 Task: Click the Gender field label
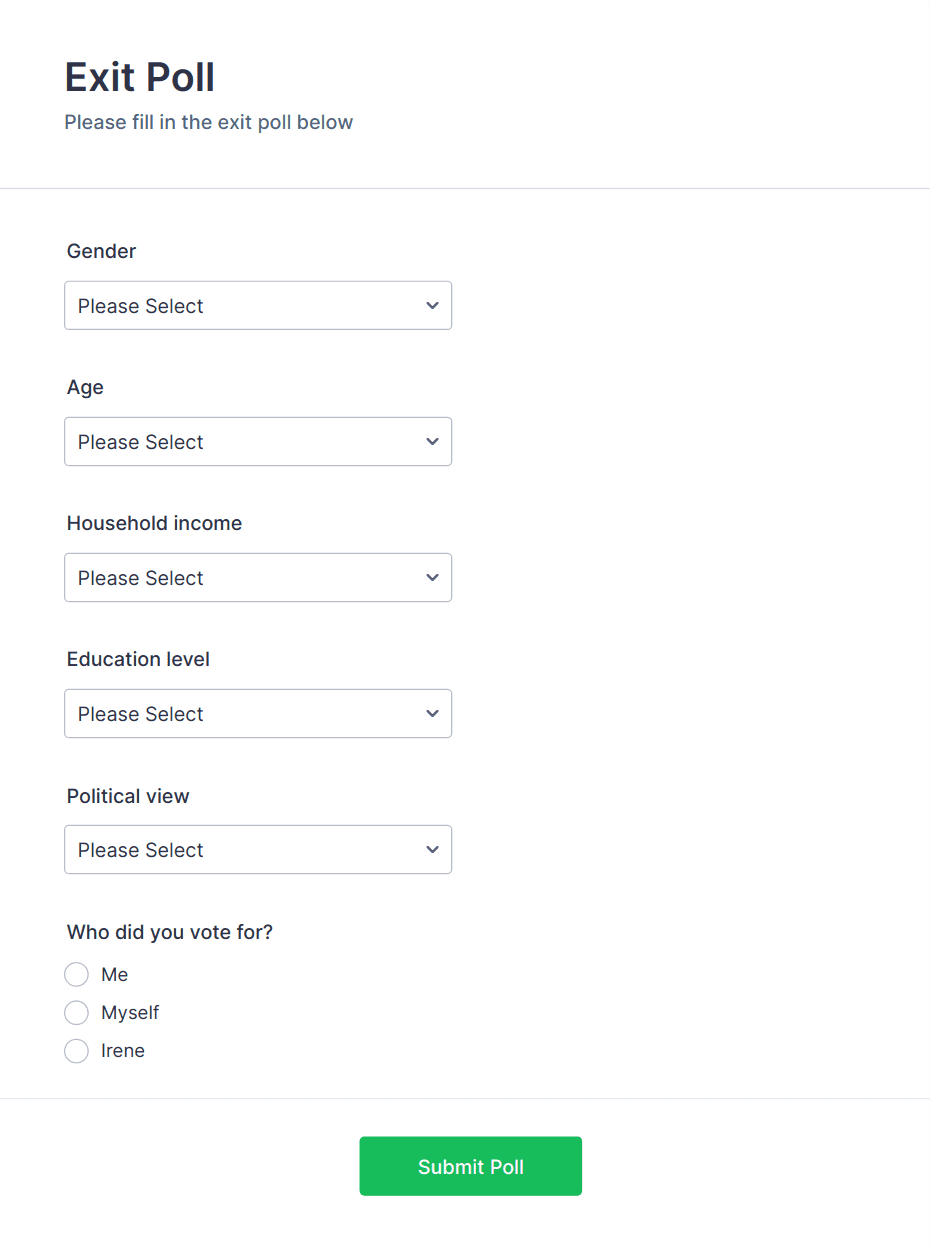pyautogui.click(x=101, y=251)
